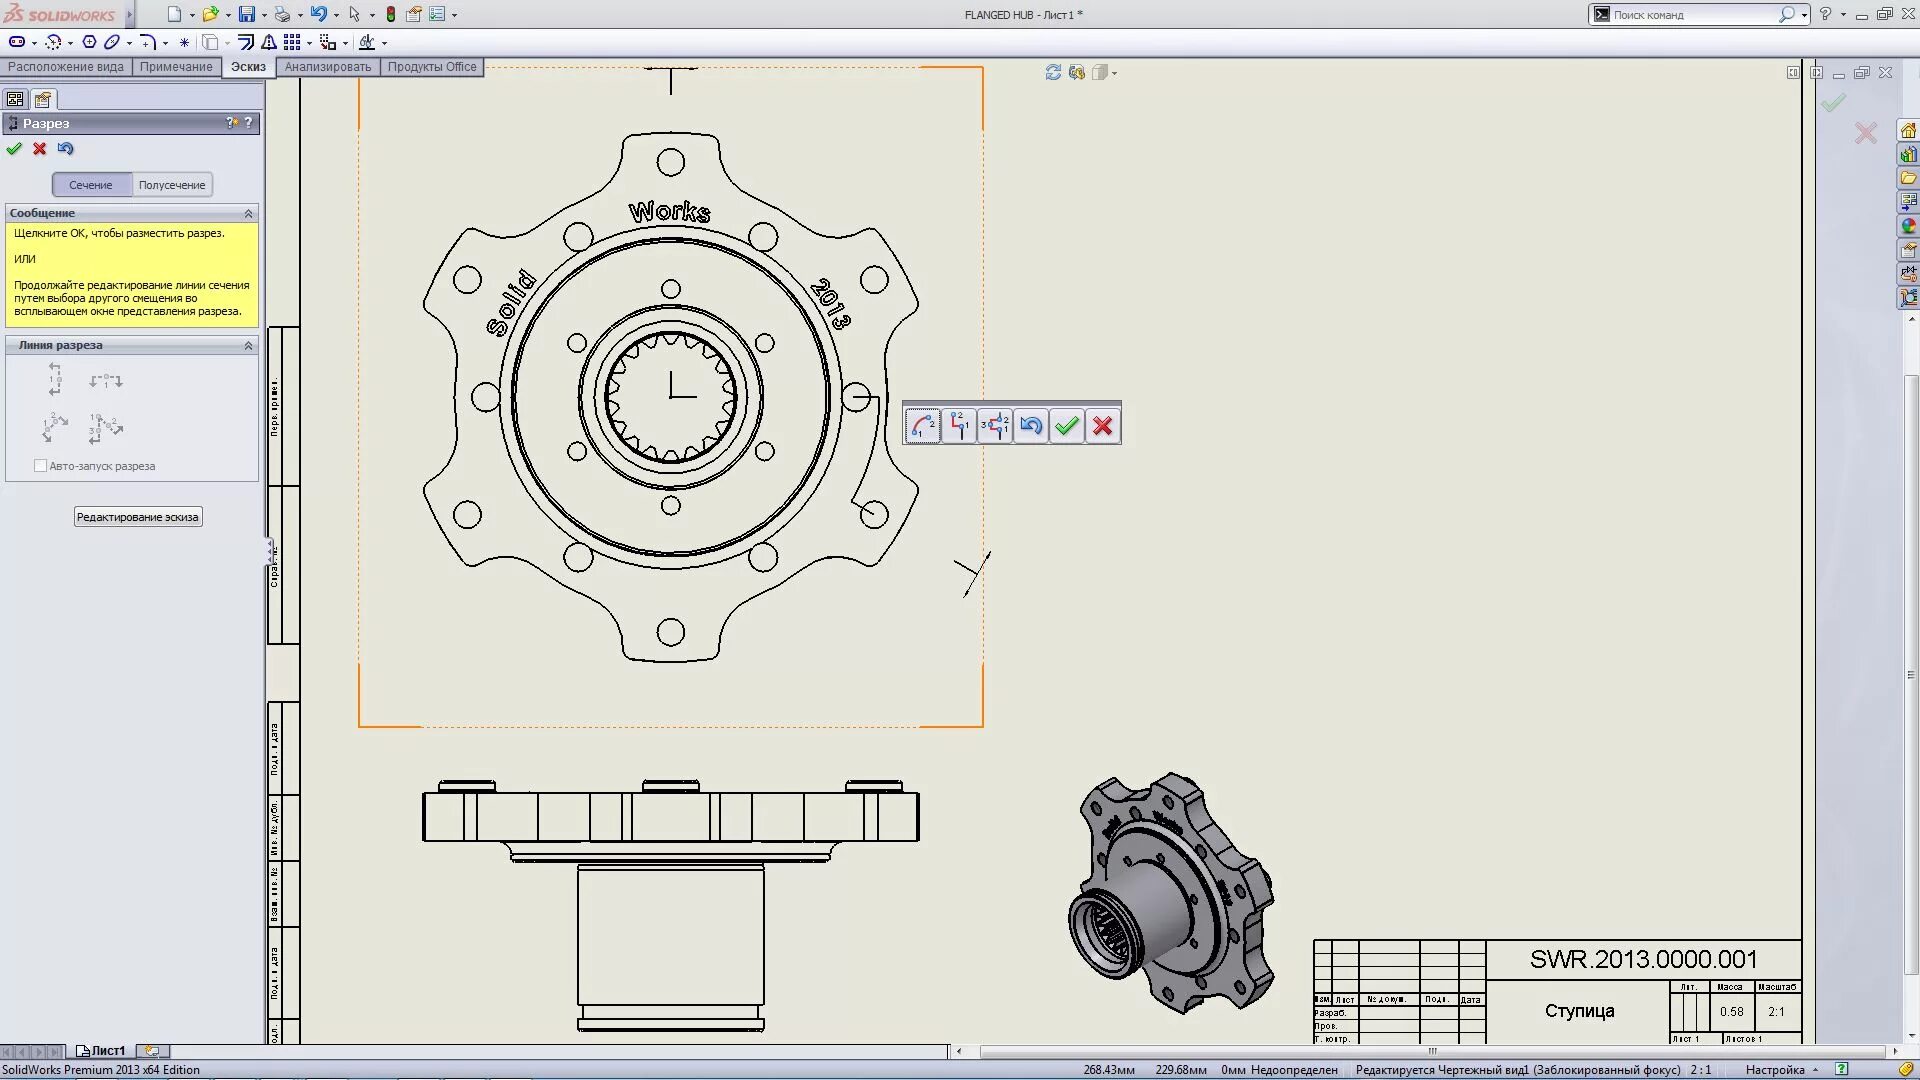This screenshot has width=1920, height=1080.
Task: Open Design Library tab in task pane
Action: click(x=1908, y=155)
